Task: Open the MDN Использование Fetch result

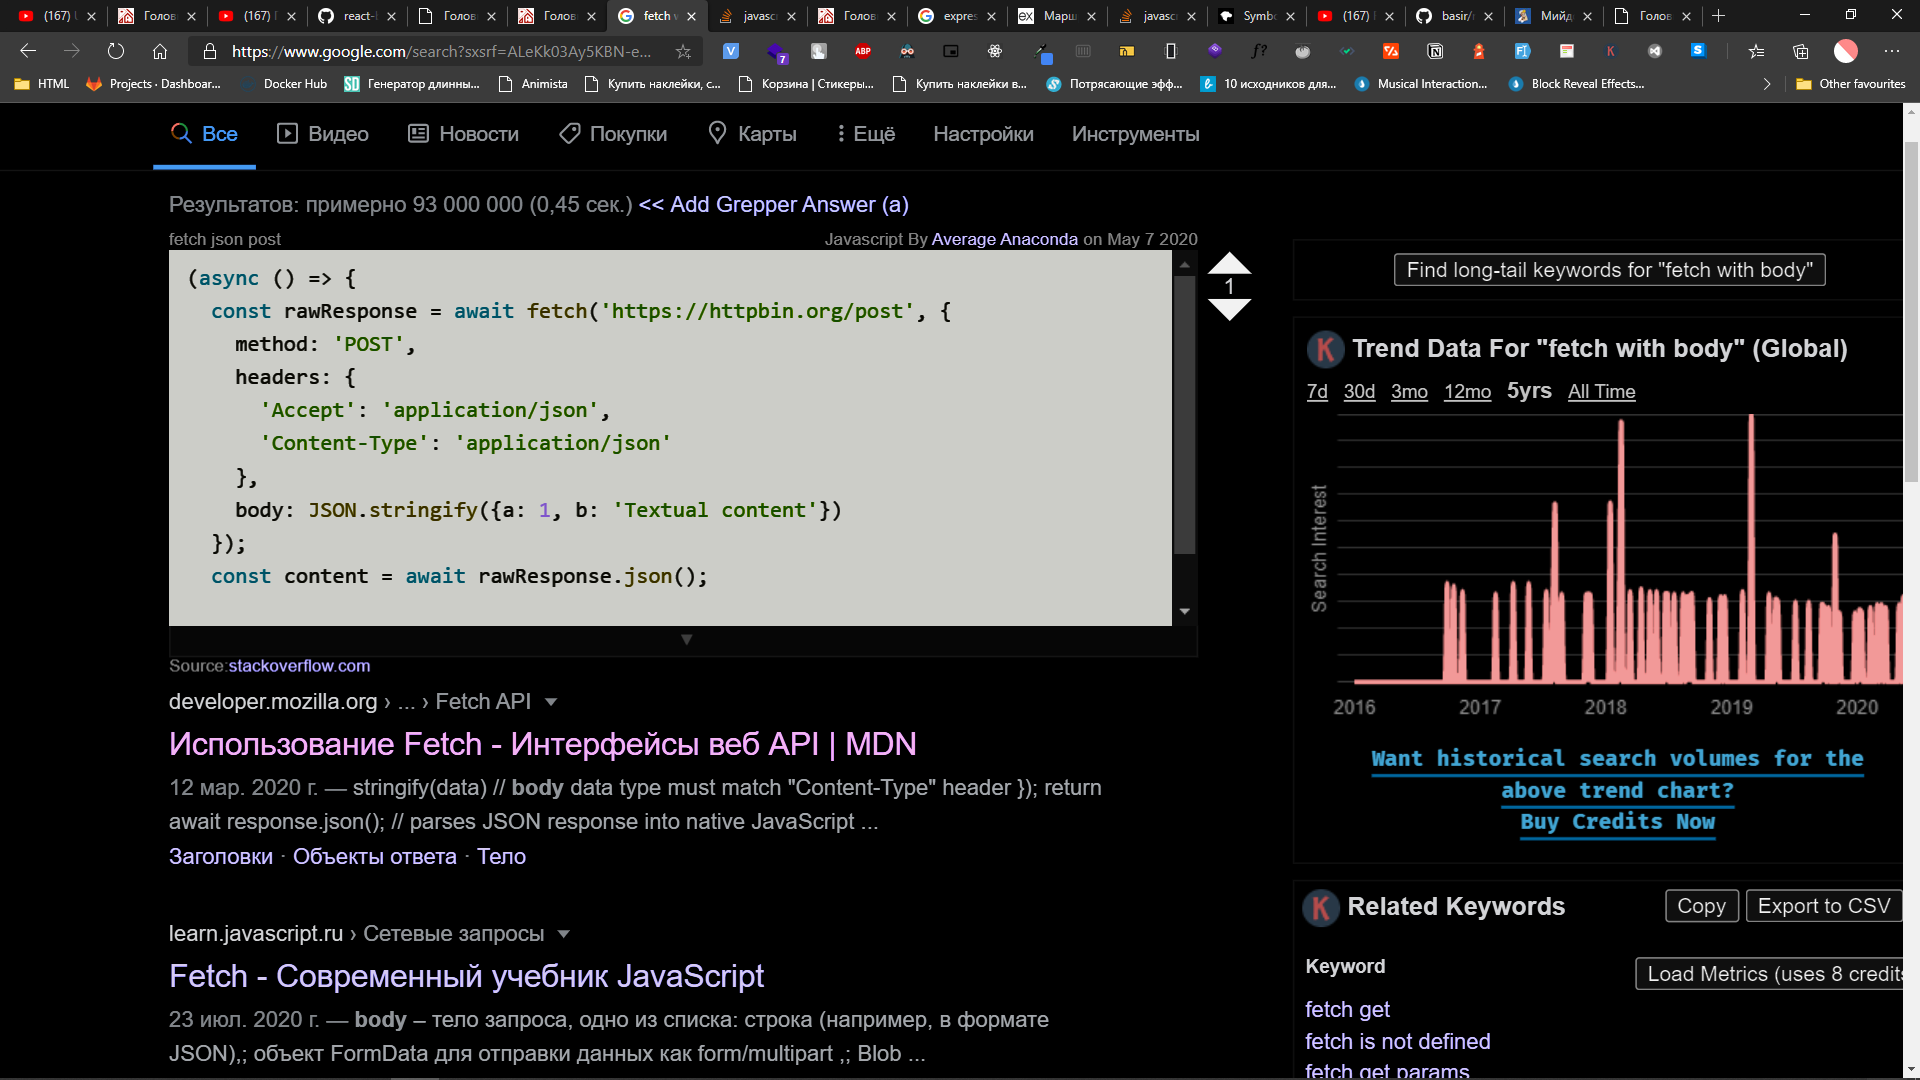Action: (x=543, y=745)
